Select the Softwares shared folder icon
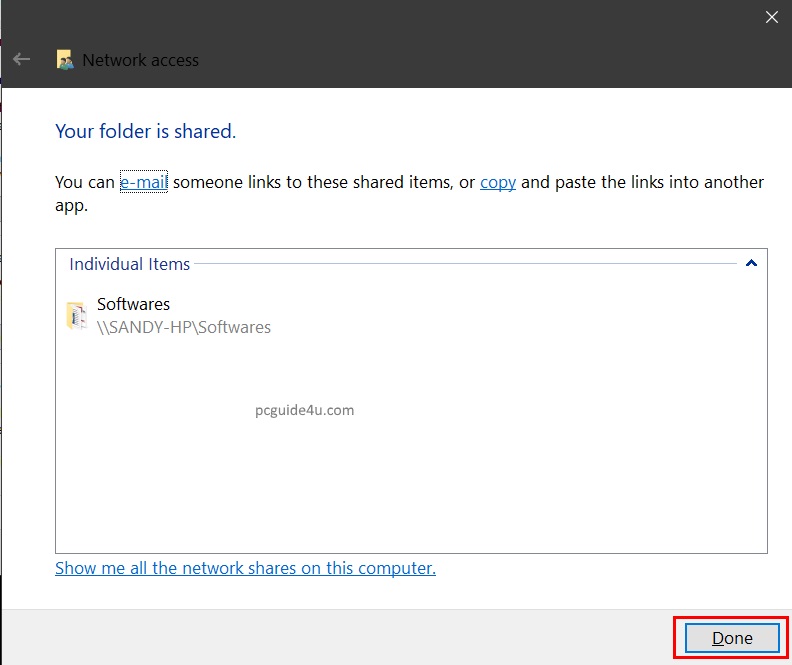792x665 pixels. [76, 315]
